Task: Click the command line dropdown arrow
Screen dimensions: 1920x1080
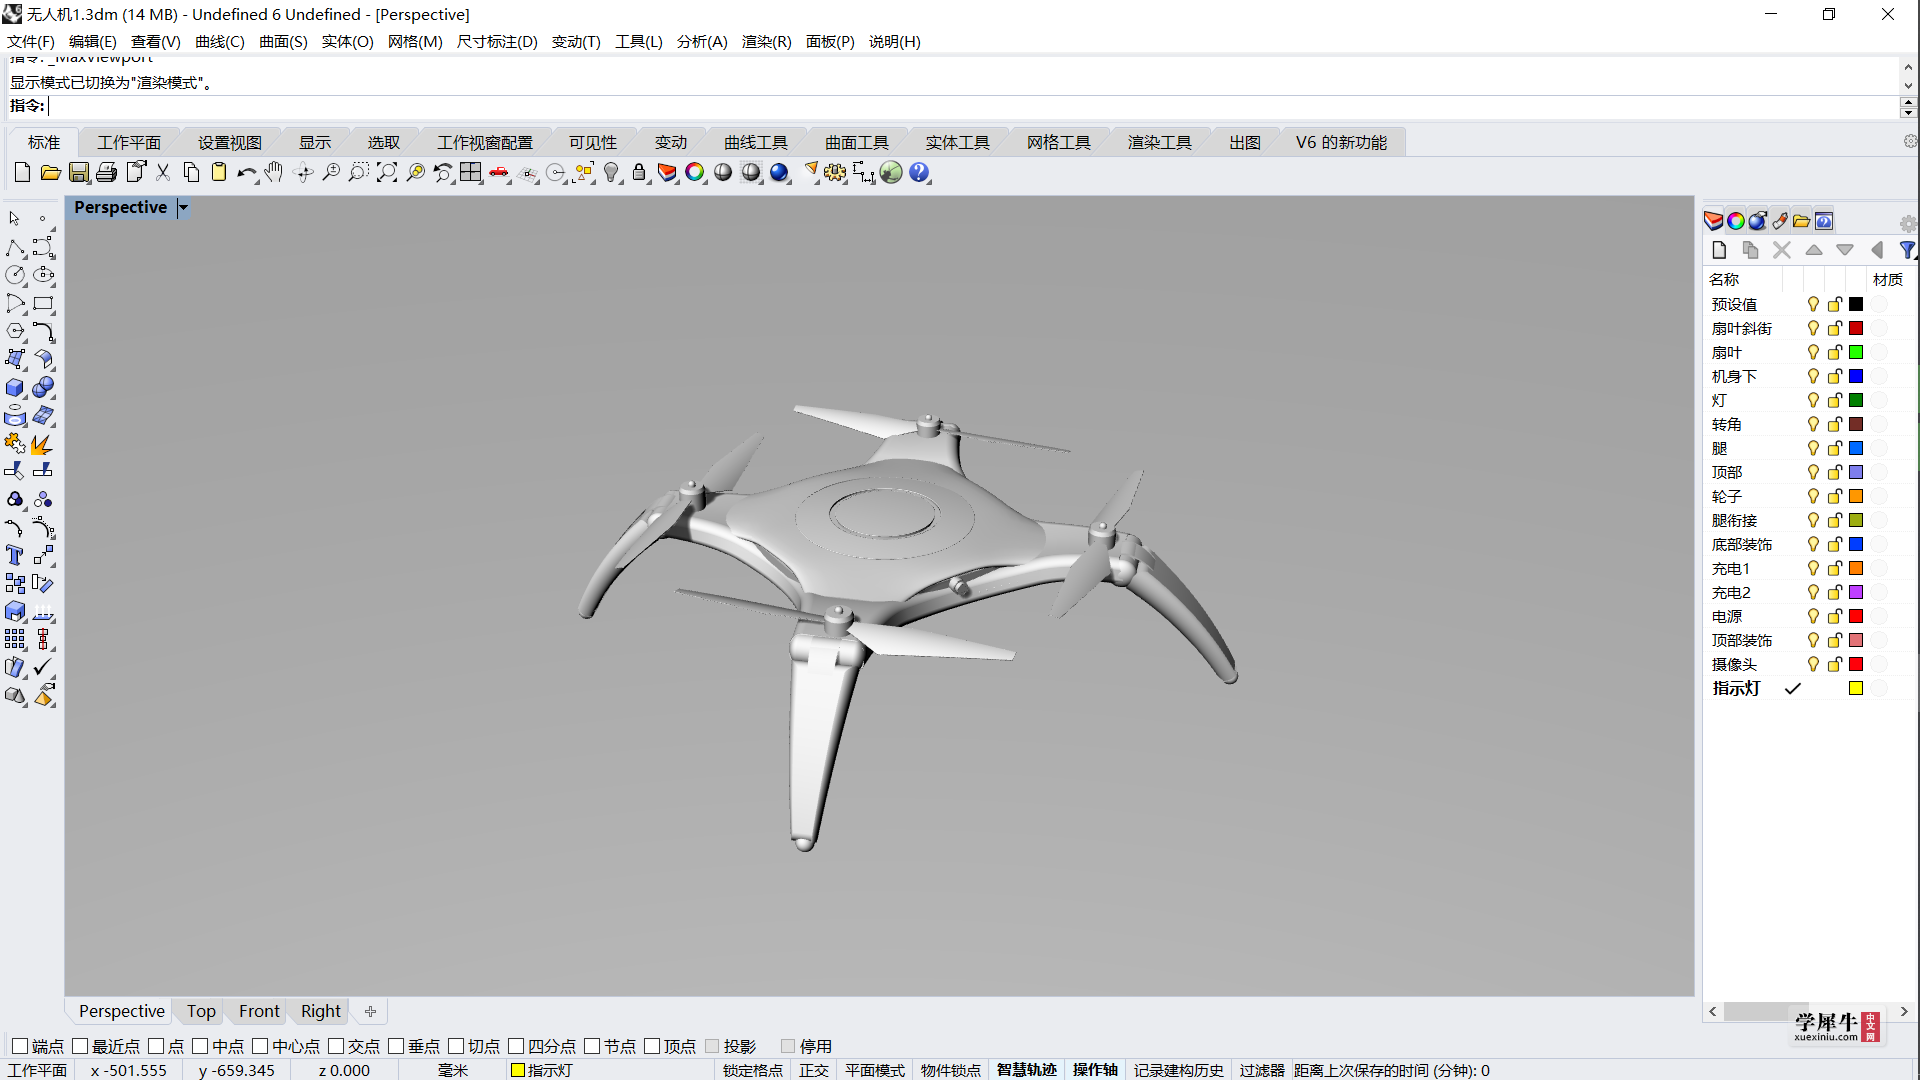Action: coord(1908,112)
